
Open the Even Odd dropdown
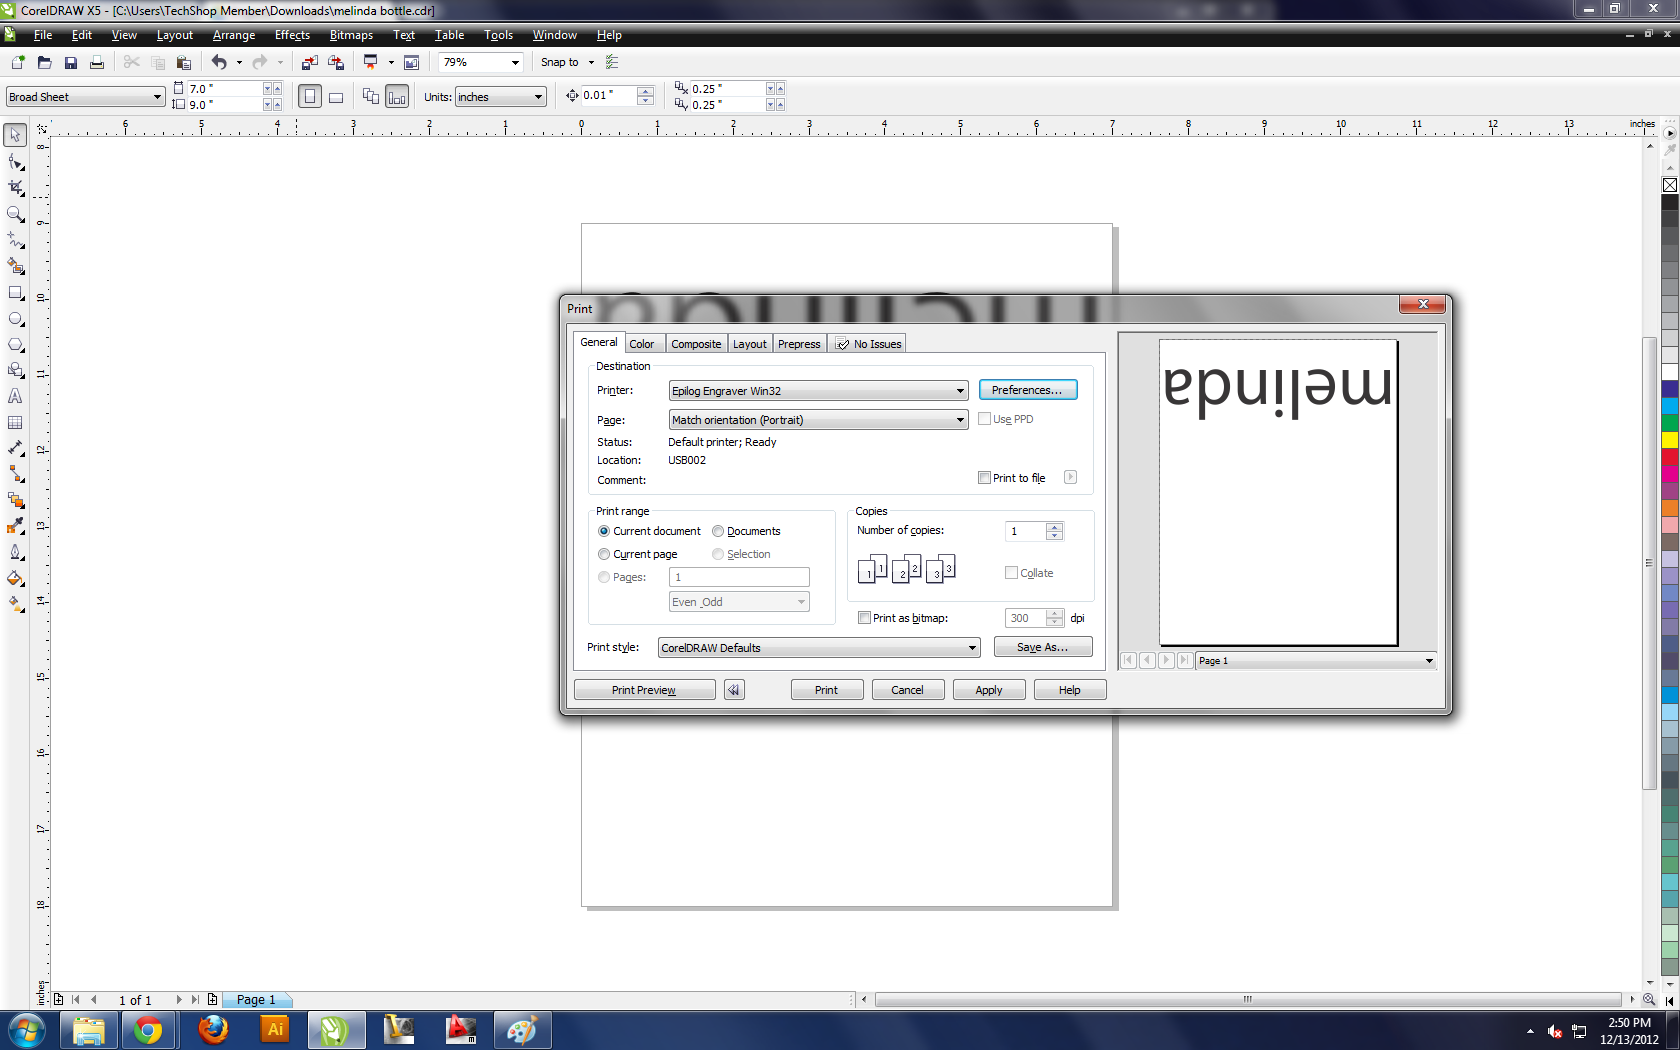tap(739, 602)
